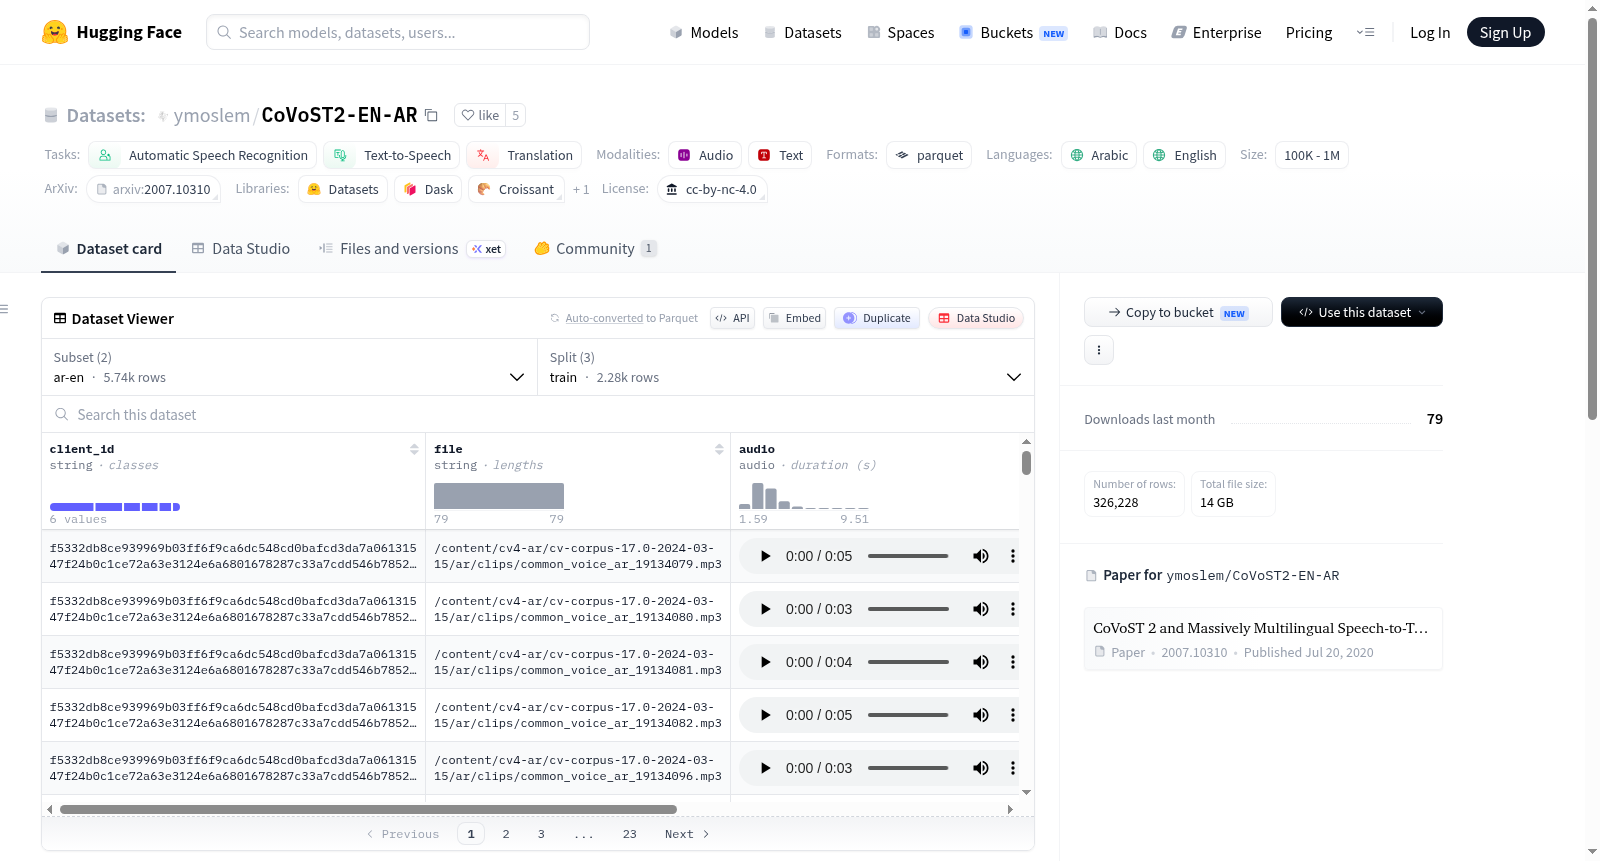Open the Community tab
Viewport: 1600px width, 861px height.
(x=595, y=248)
